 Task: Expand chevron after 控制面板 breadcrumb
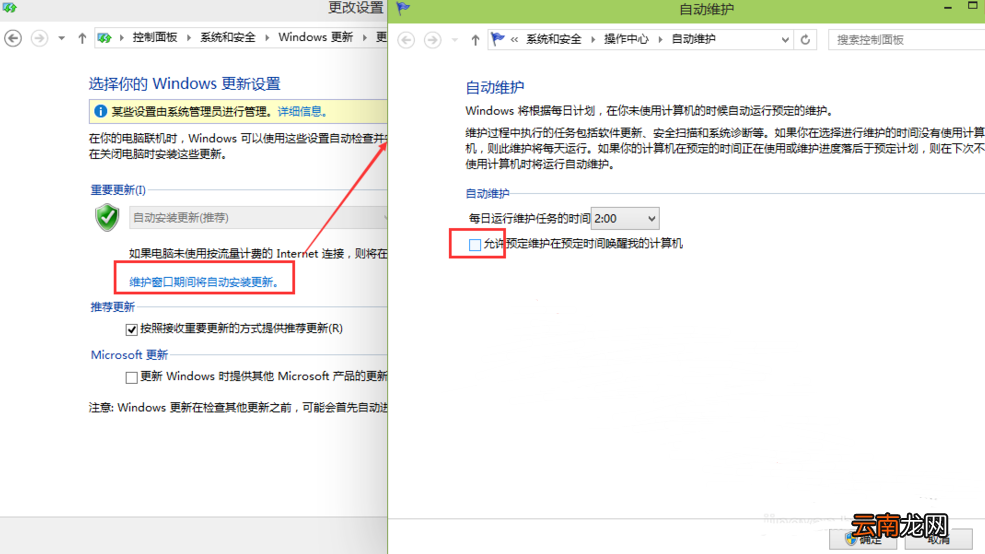[x=188, y=38]
